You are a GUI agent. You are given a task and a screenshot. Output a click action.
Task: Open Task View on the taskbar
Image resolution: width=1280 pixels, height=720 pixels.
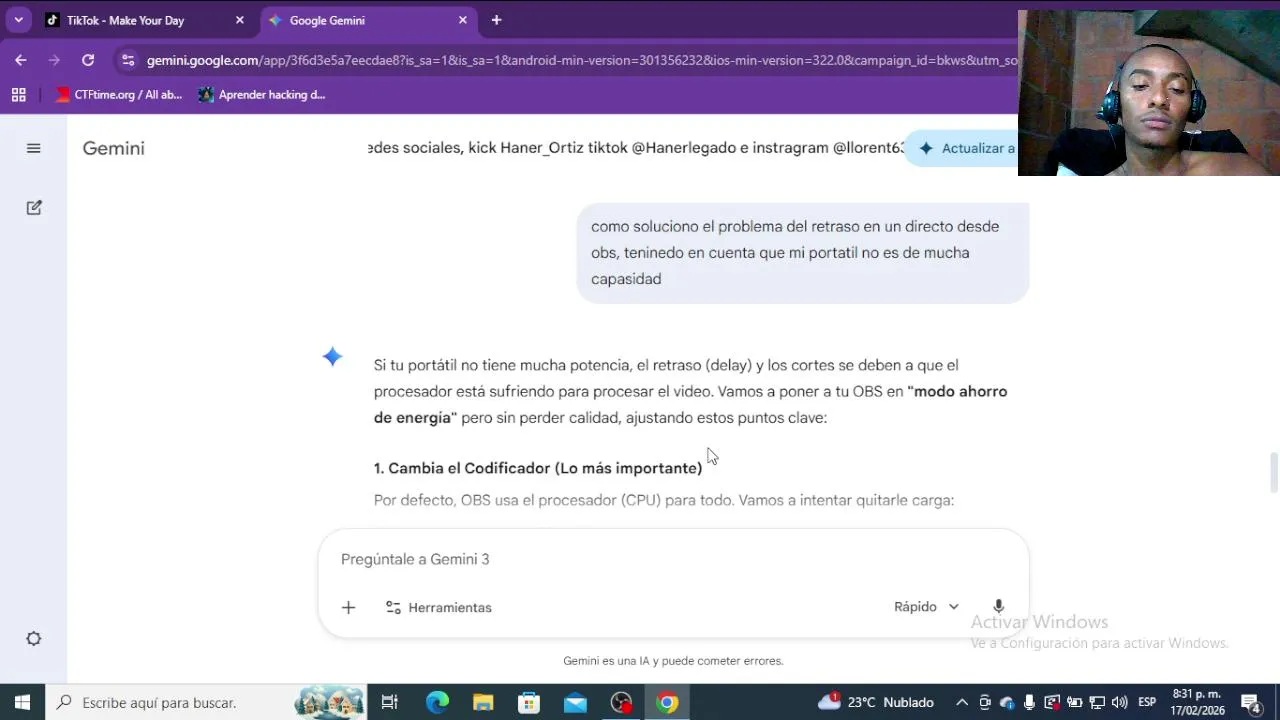[x=390, y=702]
